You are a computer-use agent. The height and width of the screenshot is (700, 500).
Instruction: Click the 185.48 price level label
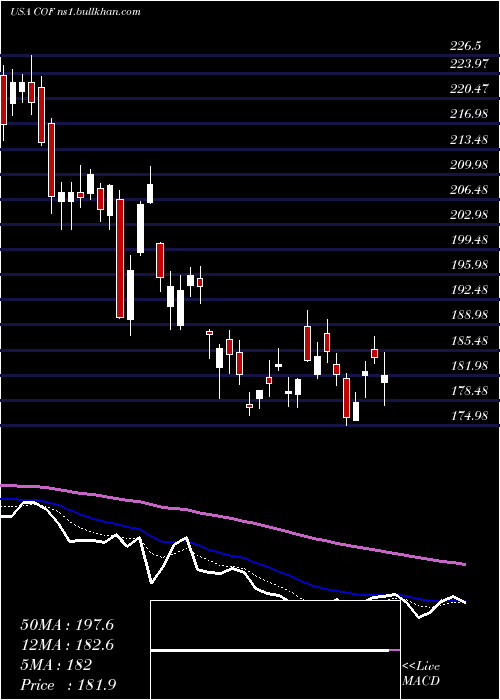(x=469, y=341)
